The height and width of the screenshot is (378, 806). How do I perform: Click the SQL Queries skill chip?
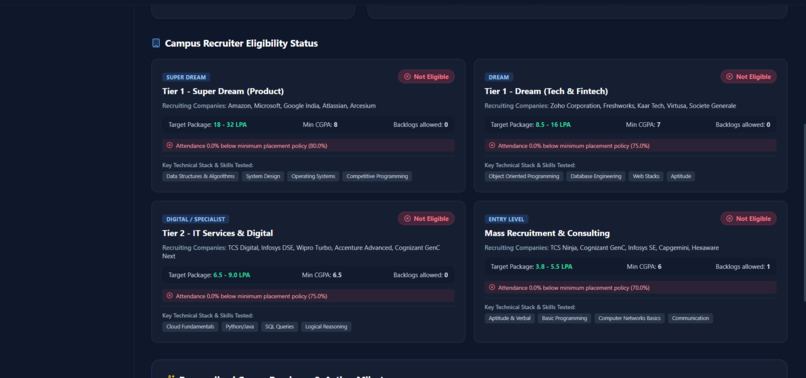pos(280,327)
